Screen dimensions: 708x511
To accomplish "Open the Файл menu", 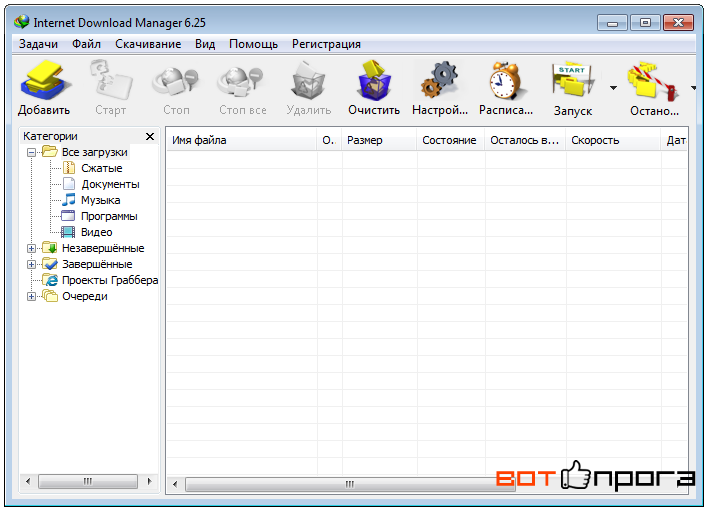I will [86, 44].
